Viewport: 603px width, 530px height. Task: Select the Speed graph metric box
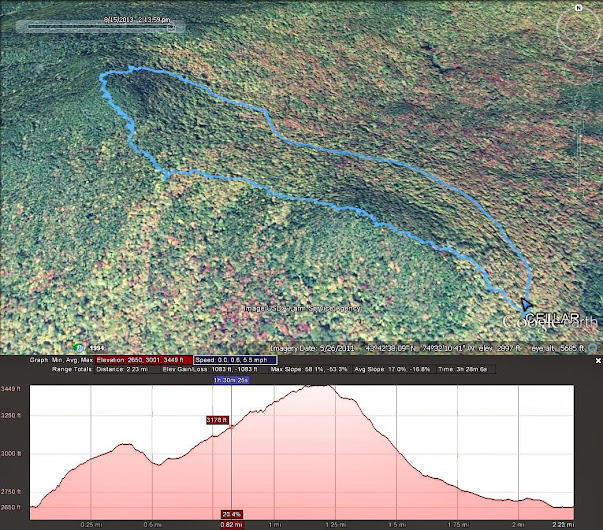[x=235, y=360]
